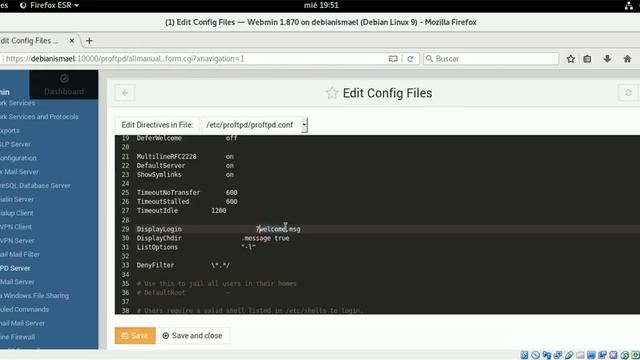Screen dimensions: 640x360
Task: Click the DefaultServer directive on line 22
Action: point(161,165)
